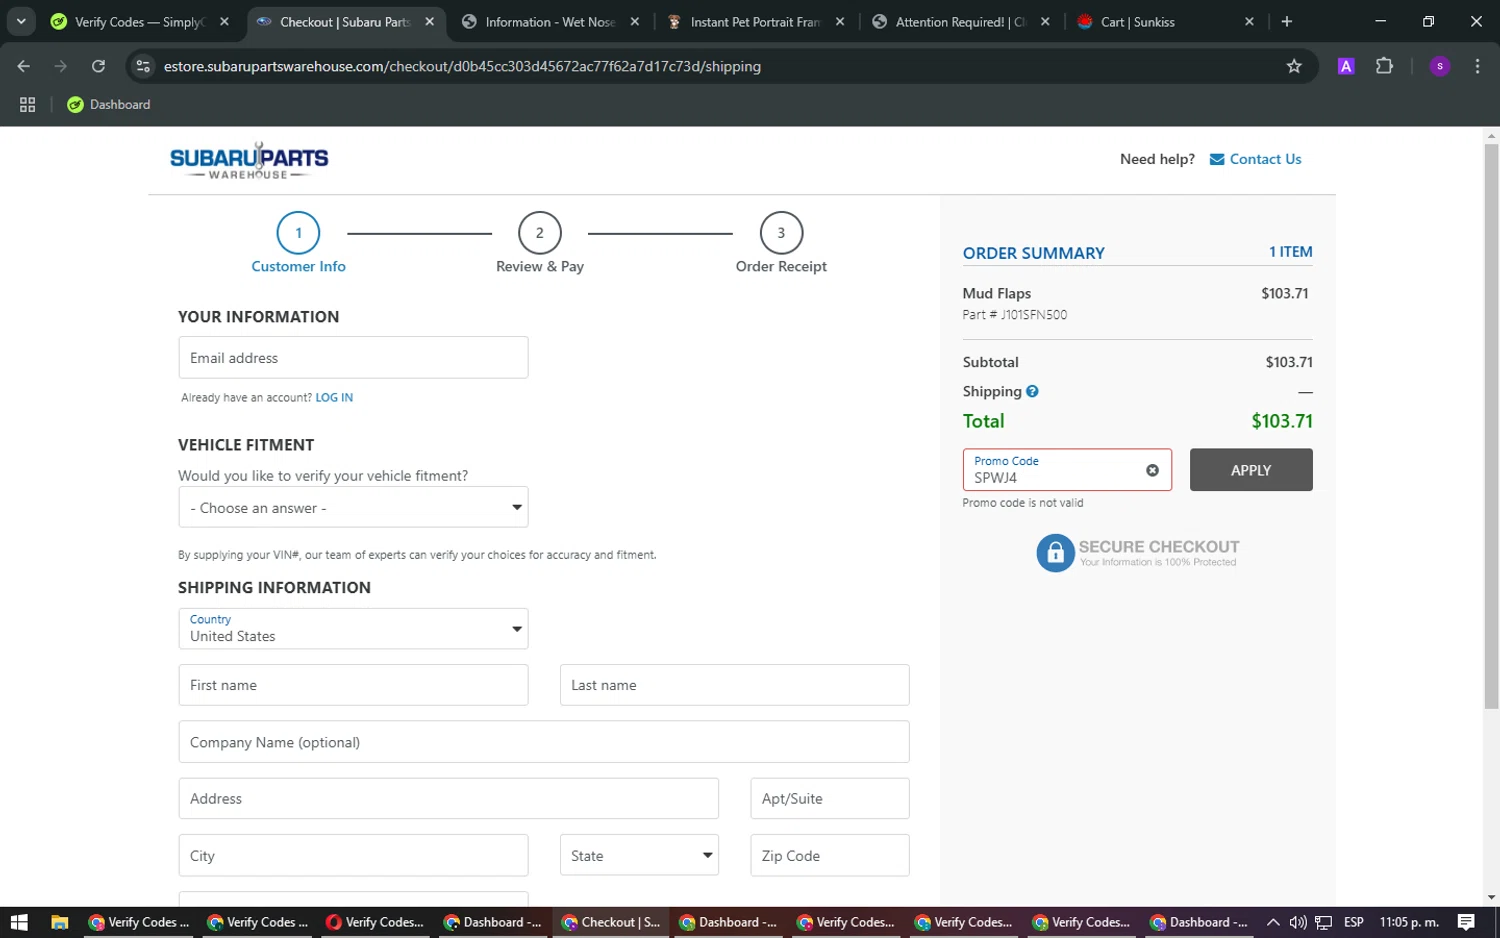Screen dimensions: 1500x938
Task: Click the green Total $103.71 amount
Action: pyautogui.click(x=1282, y=421)
